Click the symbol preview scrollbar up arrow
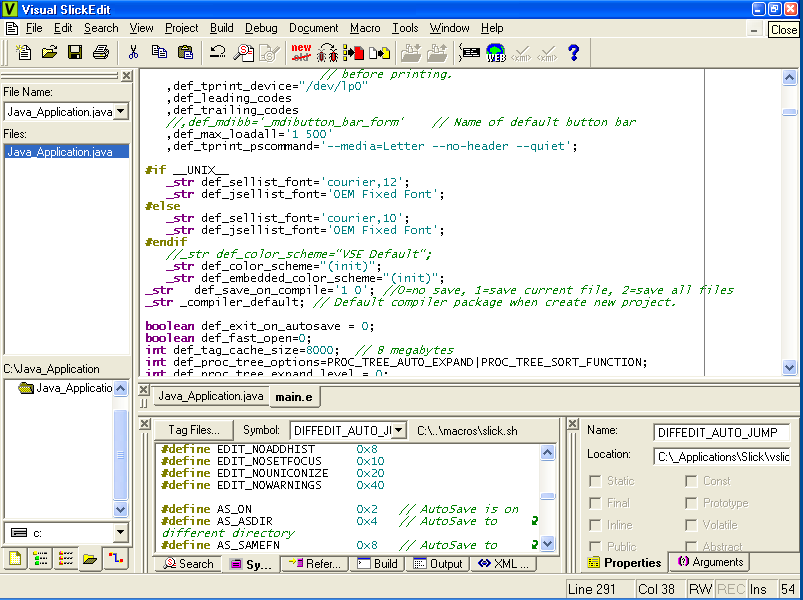 coord(547,453)
